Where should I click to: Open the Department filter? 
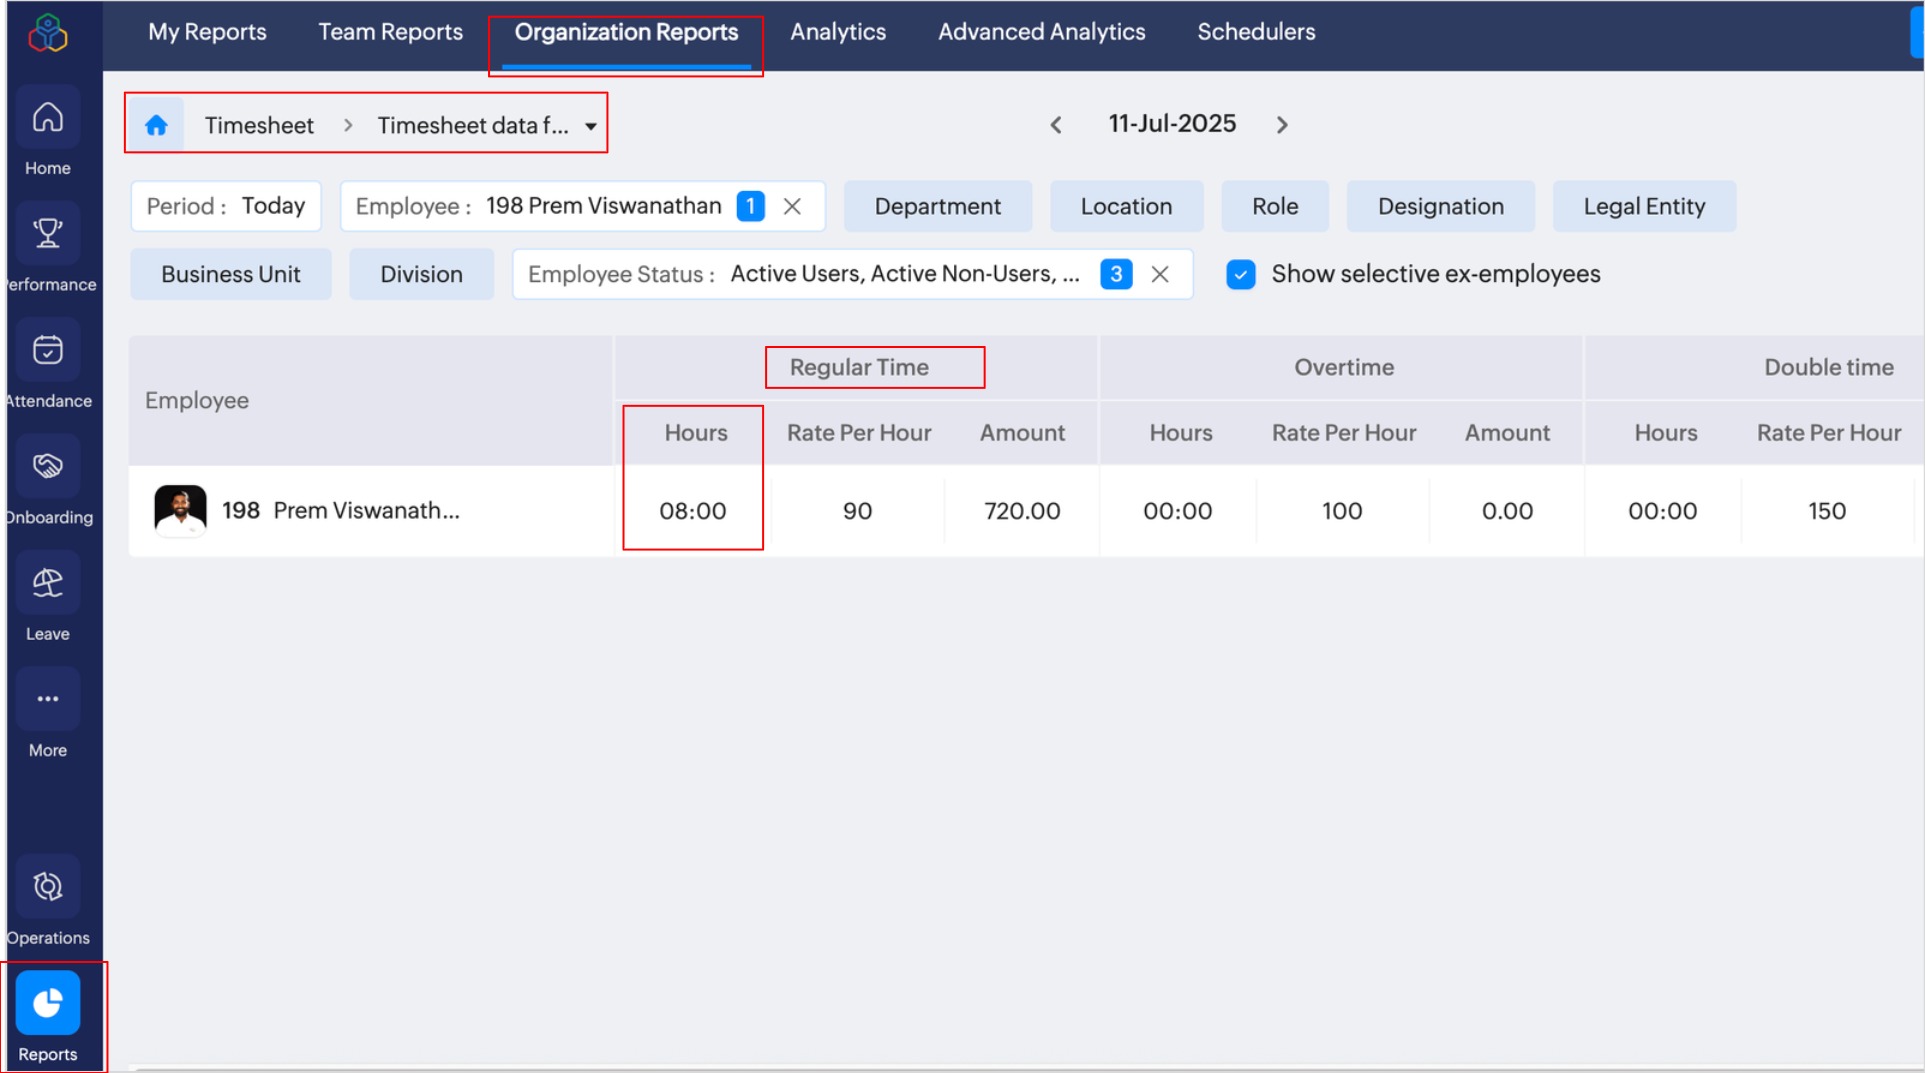click(938, 206)
